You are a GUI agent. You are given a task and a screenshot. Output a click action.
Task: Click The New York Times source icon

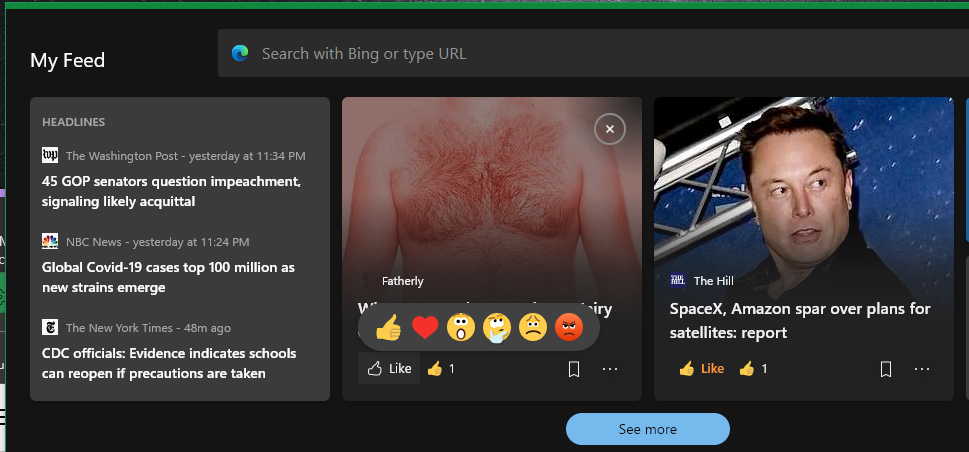pyautogui.click(x=50, y=327)
